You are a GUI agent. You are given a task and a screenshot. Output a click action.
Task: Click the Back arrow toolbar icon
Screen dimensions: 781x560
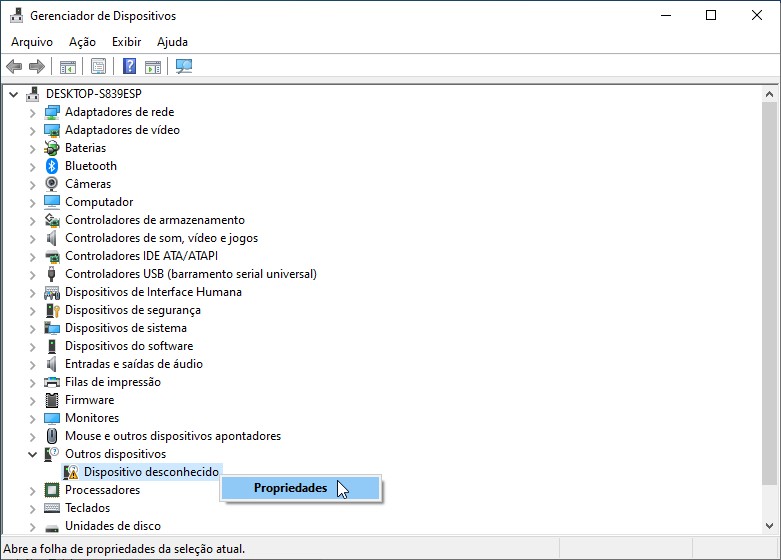pos(14,66)
